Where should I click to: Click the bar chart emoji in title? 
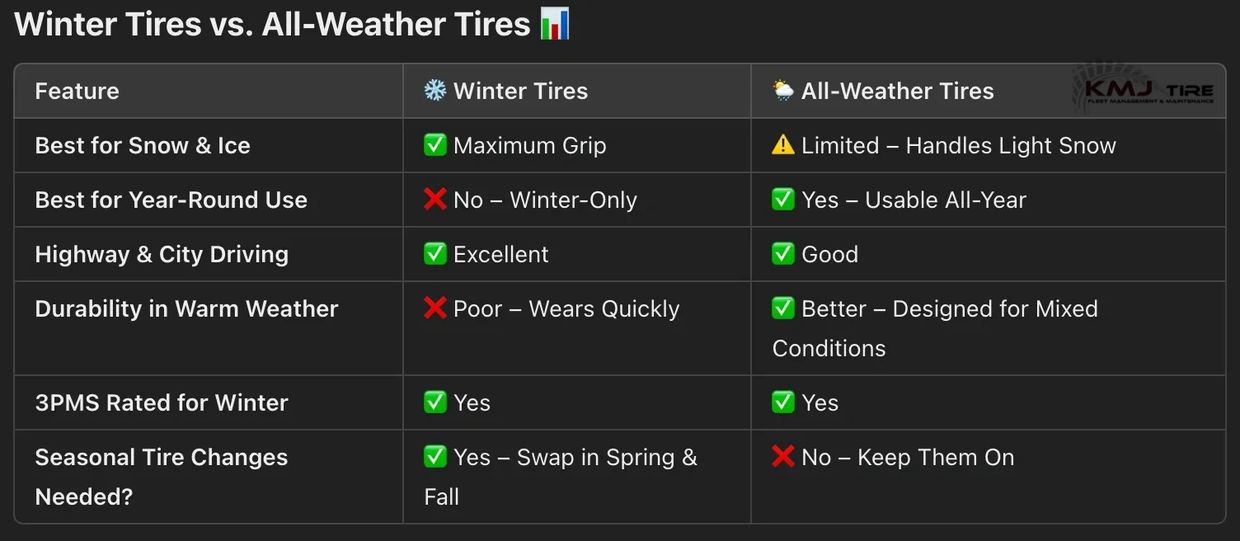(x=554, y=23)
